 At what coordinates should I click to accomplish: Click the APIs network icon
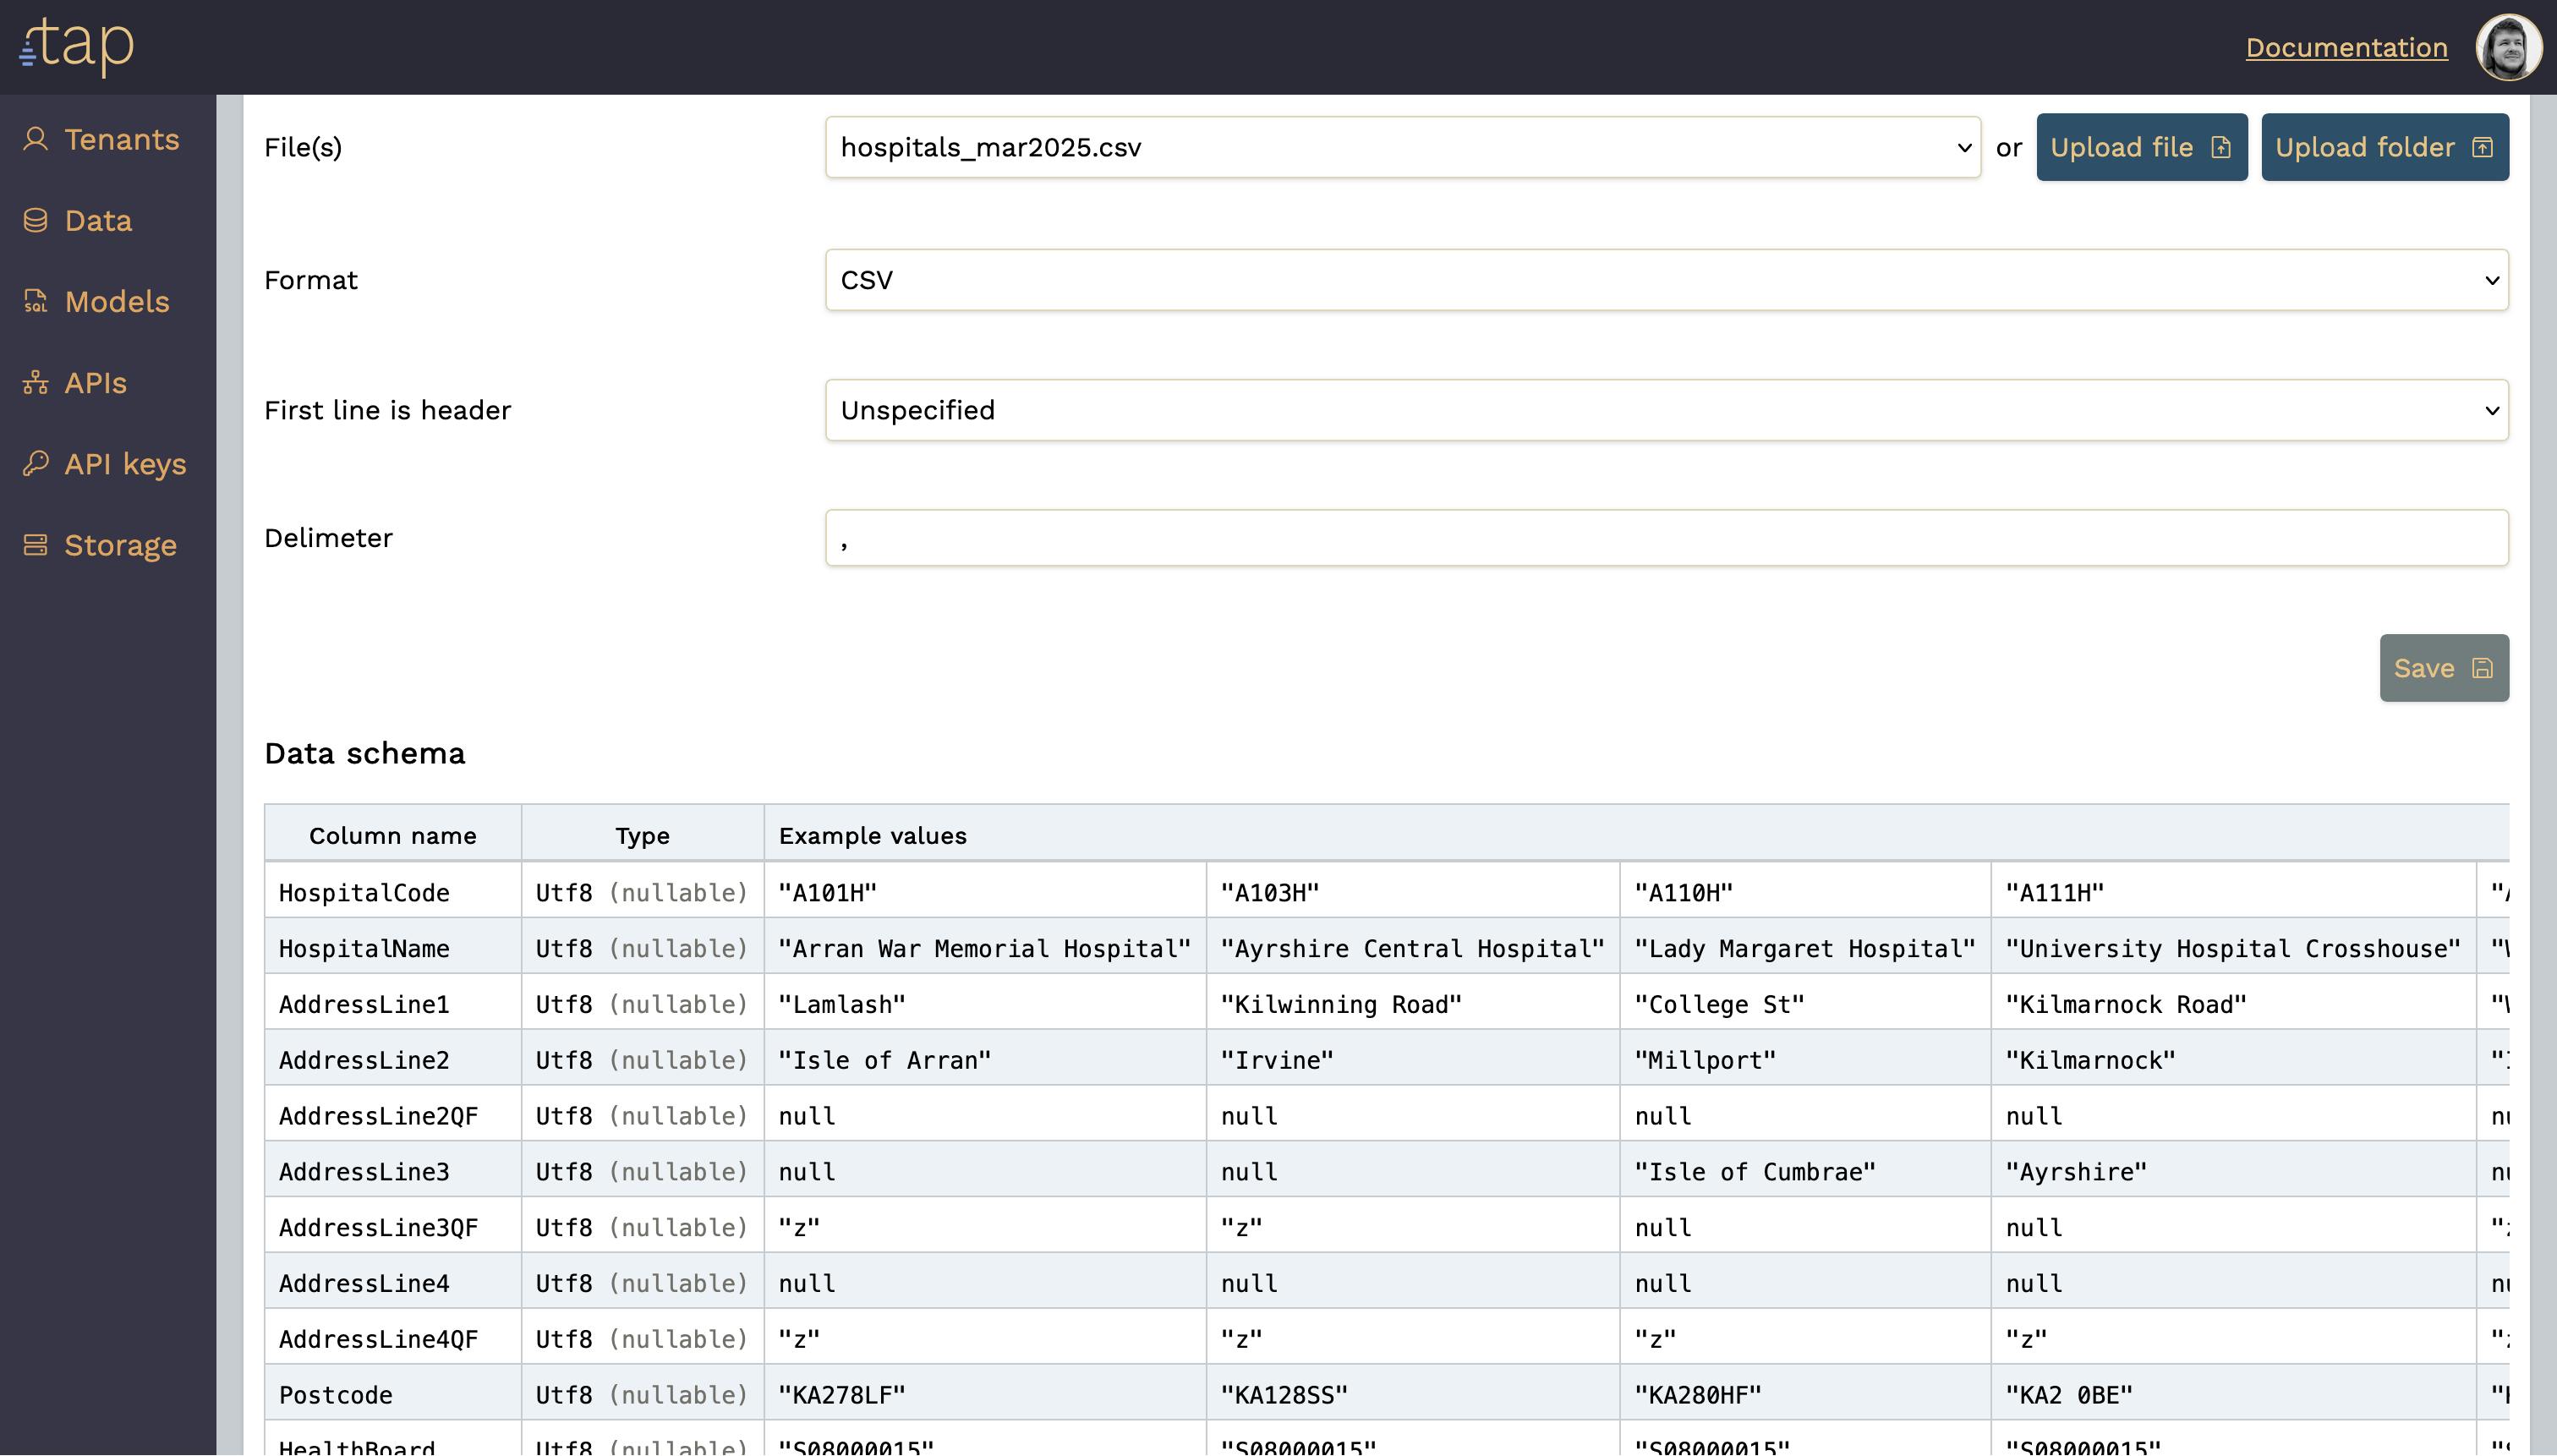[x=36, y=382]
